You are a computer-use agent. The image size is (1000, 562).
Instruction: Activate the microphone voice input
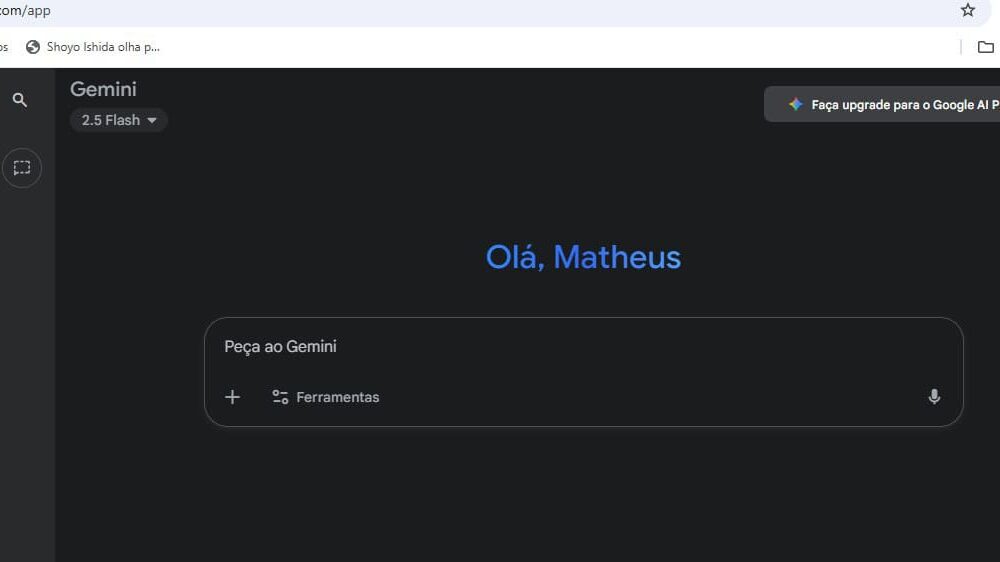pos(934,397)
